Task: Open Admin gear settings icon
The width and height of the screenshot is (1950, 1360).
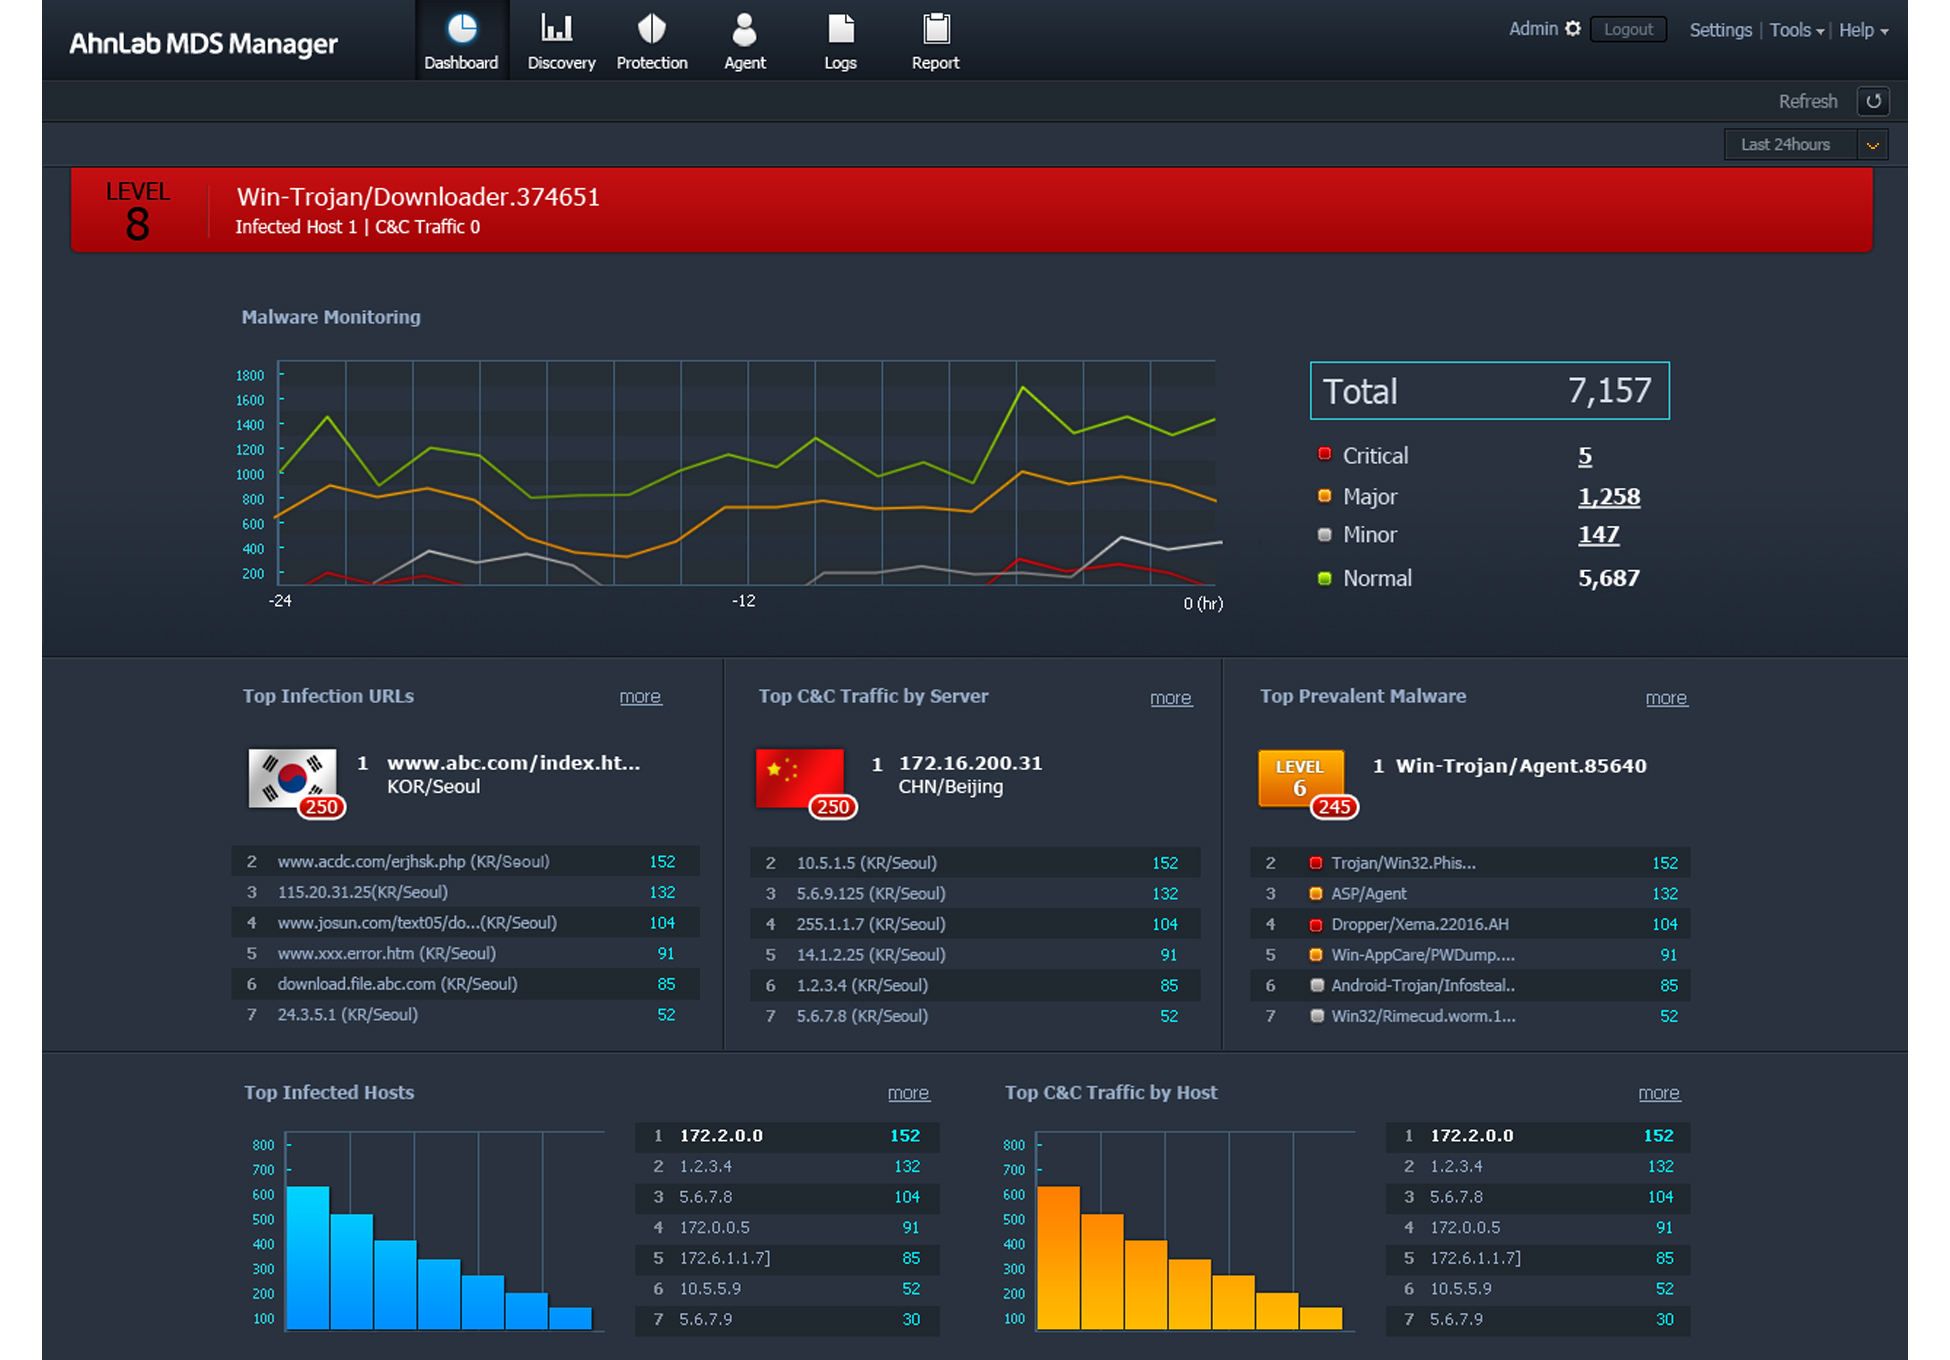Action: point(1573,29)
